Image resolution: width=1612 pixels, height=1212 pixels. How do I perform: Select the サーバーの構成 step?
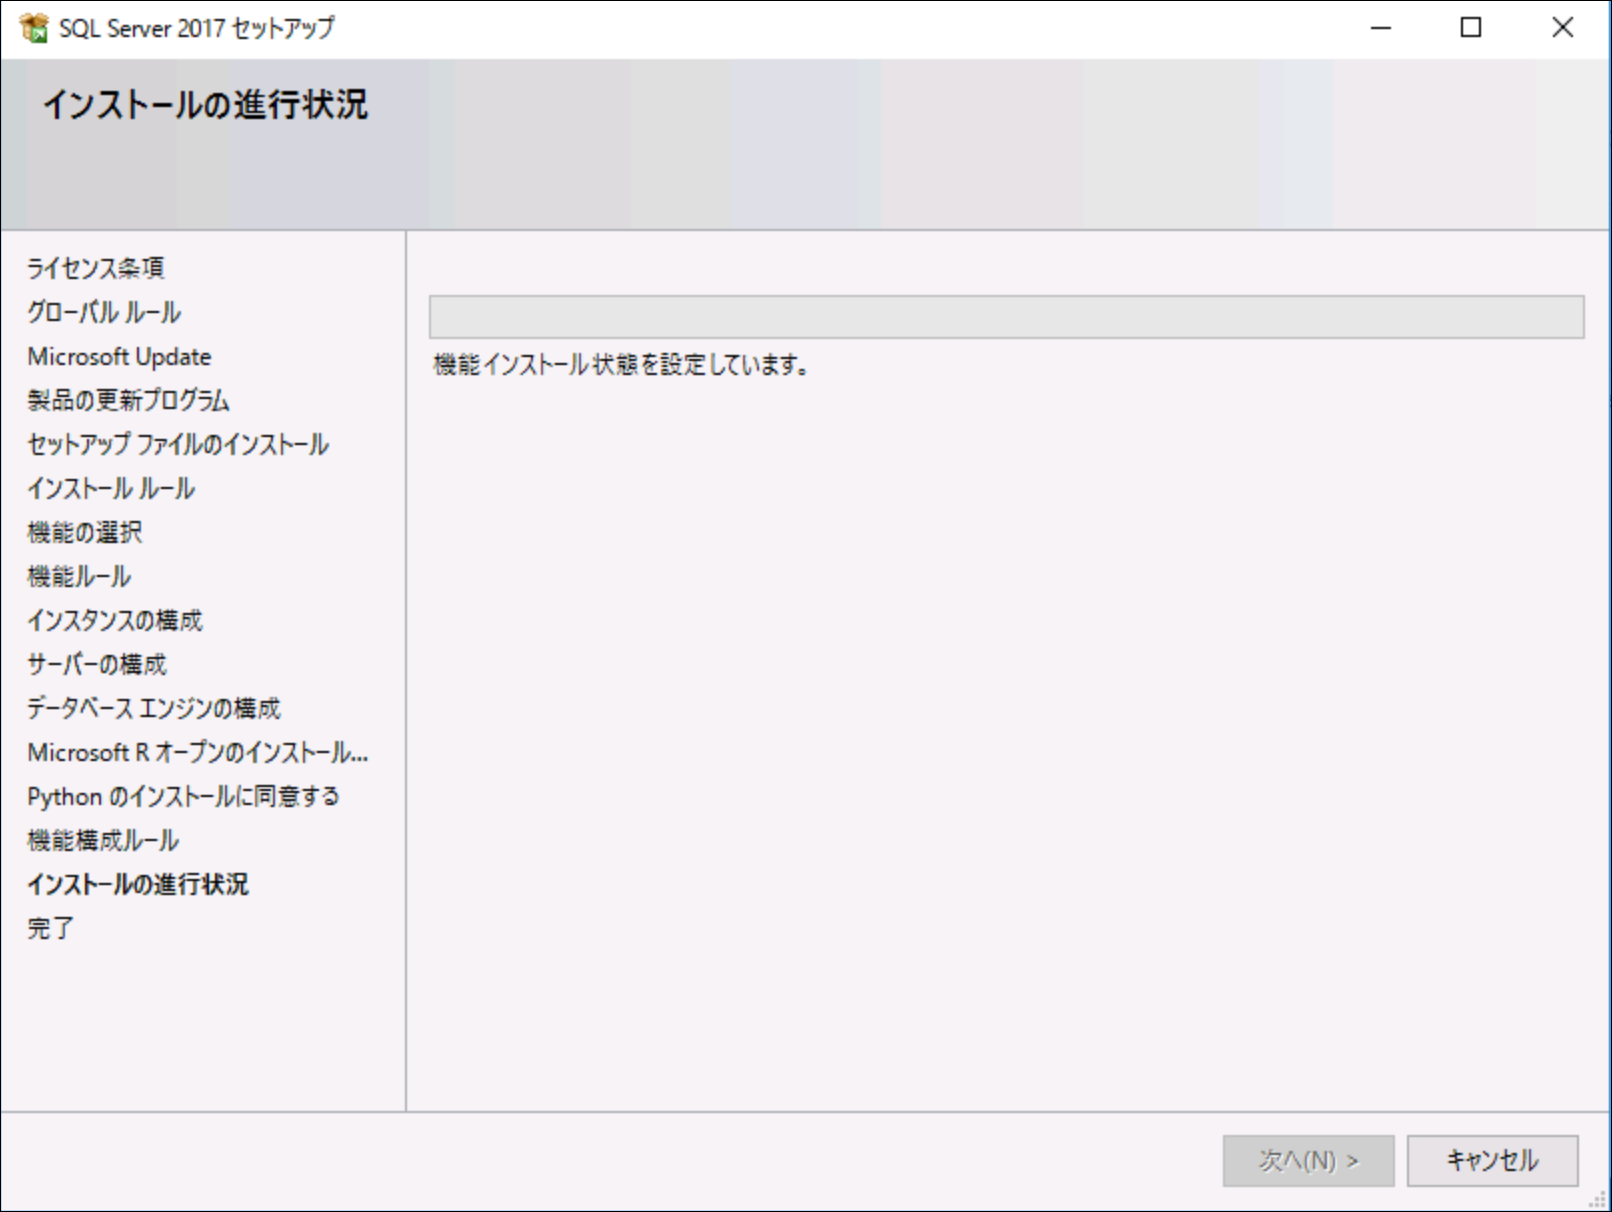point(97,664)
